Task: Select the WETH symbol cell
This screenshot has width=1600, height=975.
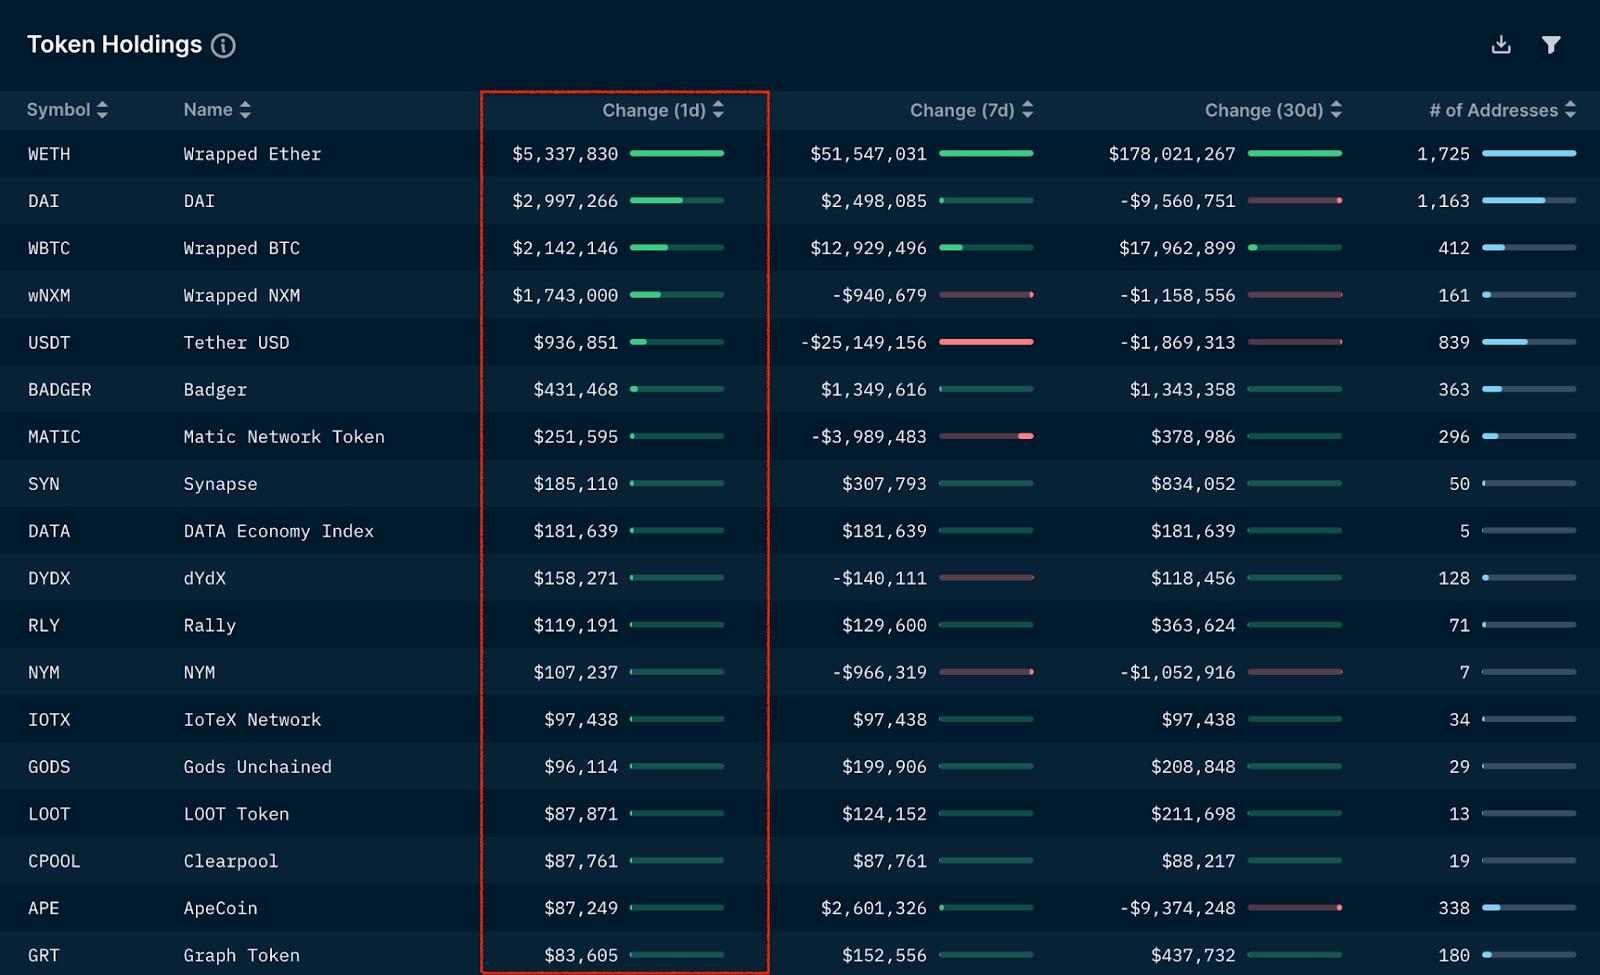Action: pyautogui.click(x=49, y=154)
